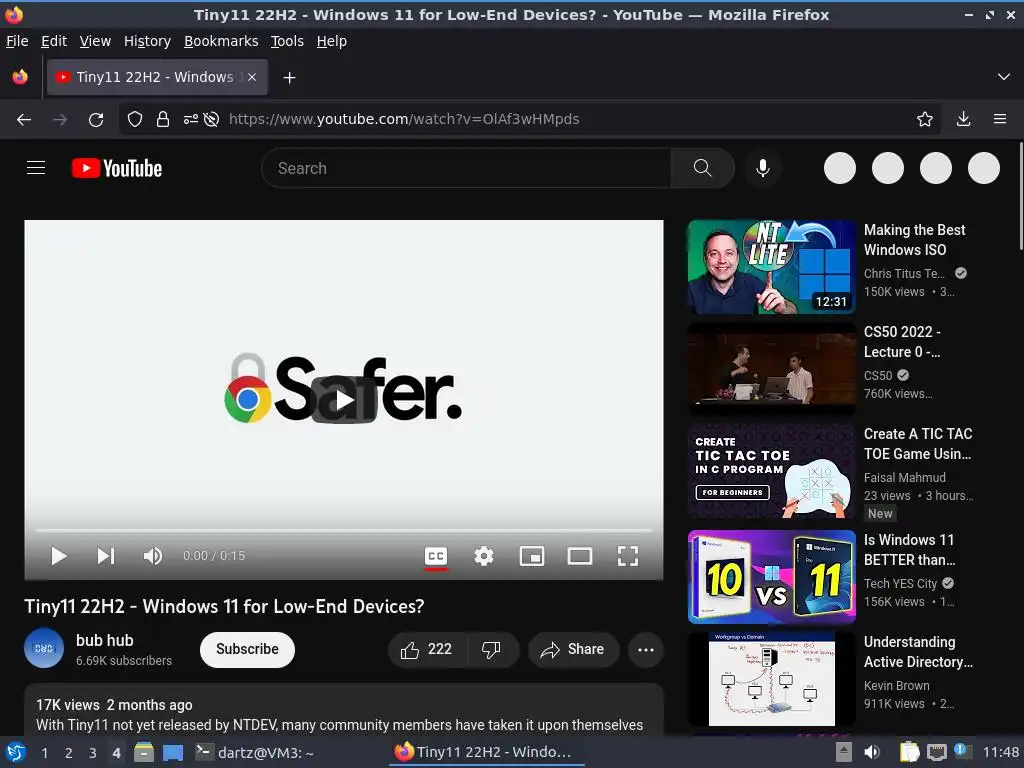Open the site permissions icon in URL bar

191,120
